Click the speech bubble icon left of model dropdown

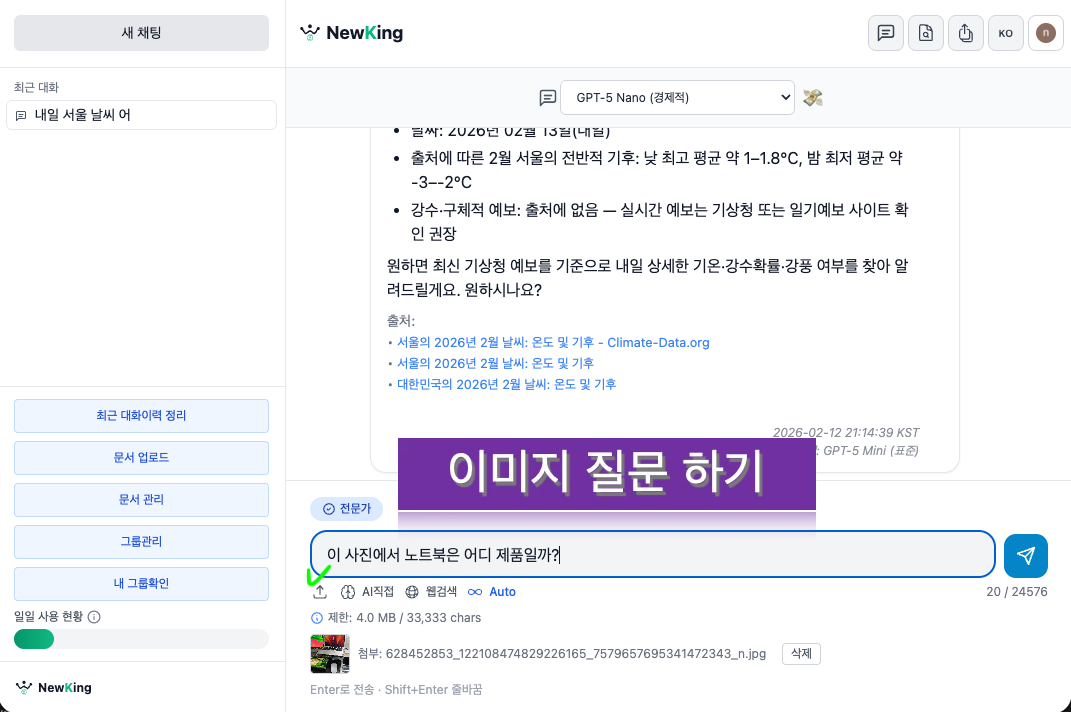pos(548,97)
